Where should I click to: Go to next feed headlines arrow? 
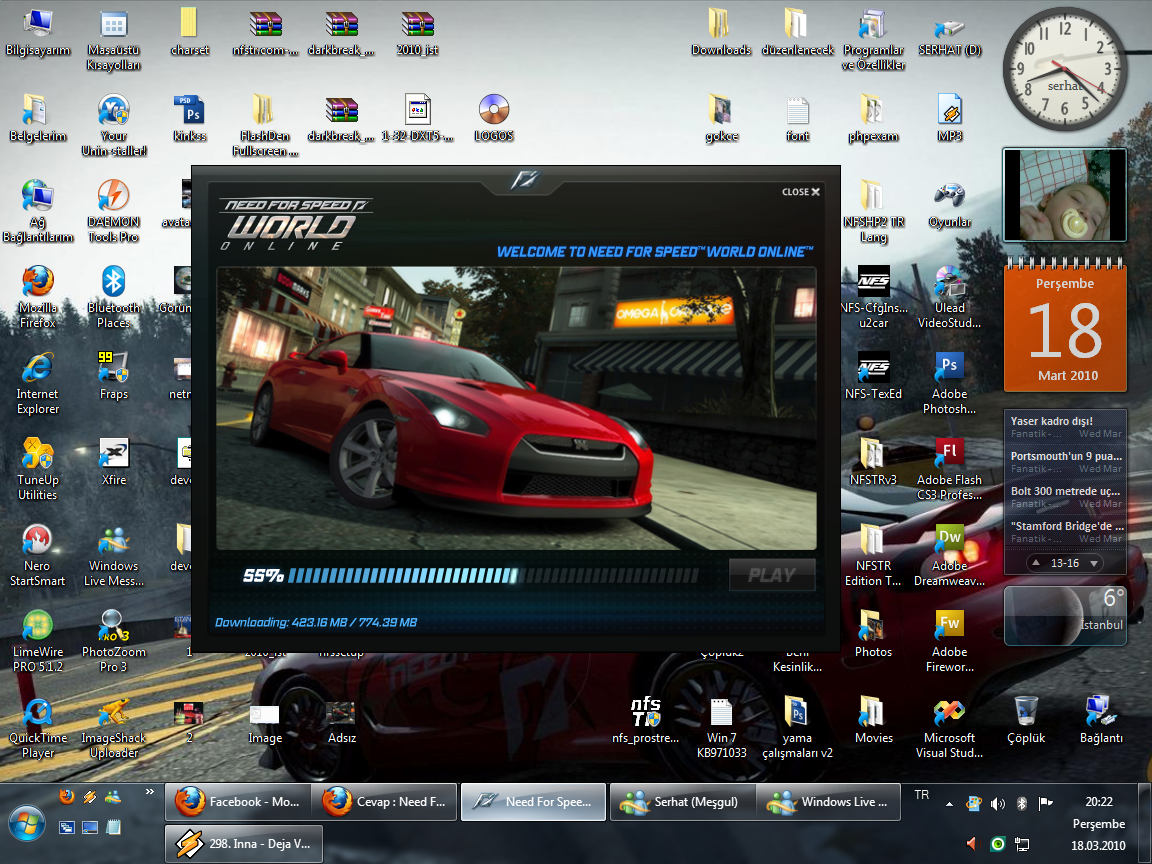point(1093,563)
